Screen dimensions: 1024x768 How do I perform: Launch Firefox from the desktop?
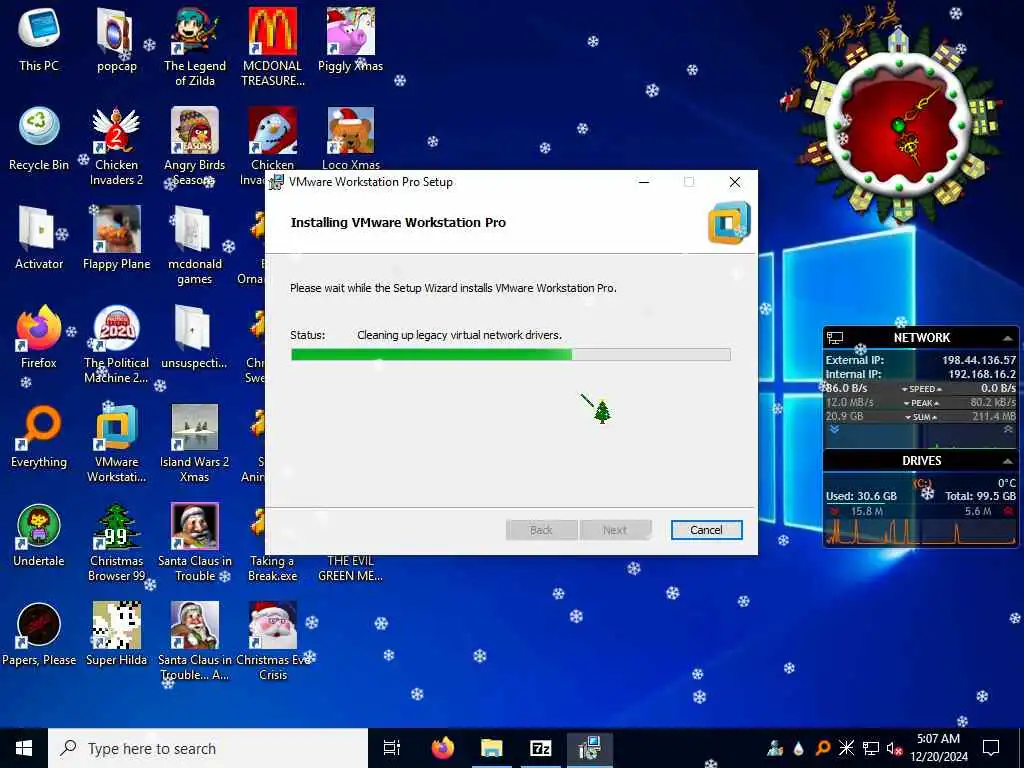[39, 337]
